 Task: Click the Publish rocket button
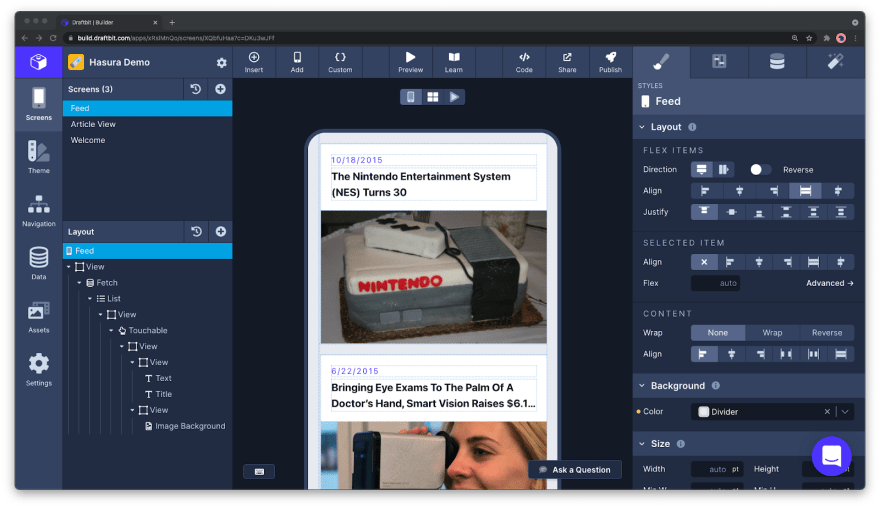(610, 62)
